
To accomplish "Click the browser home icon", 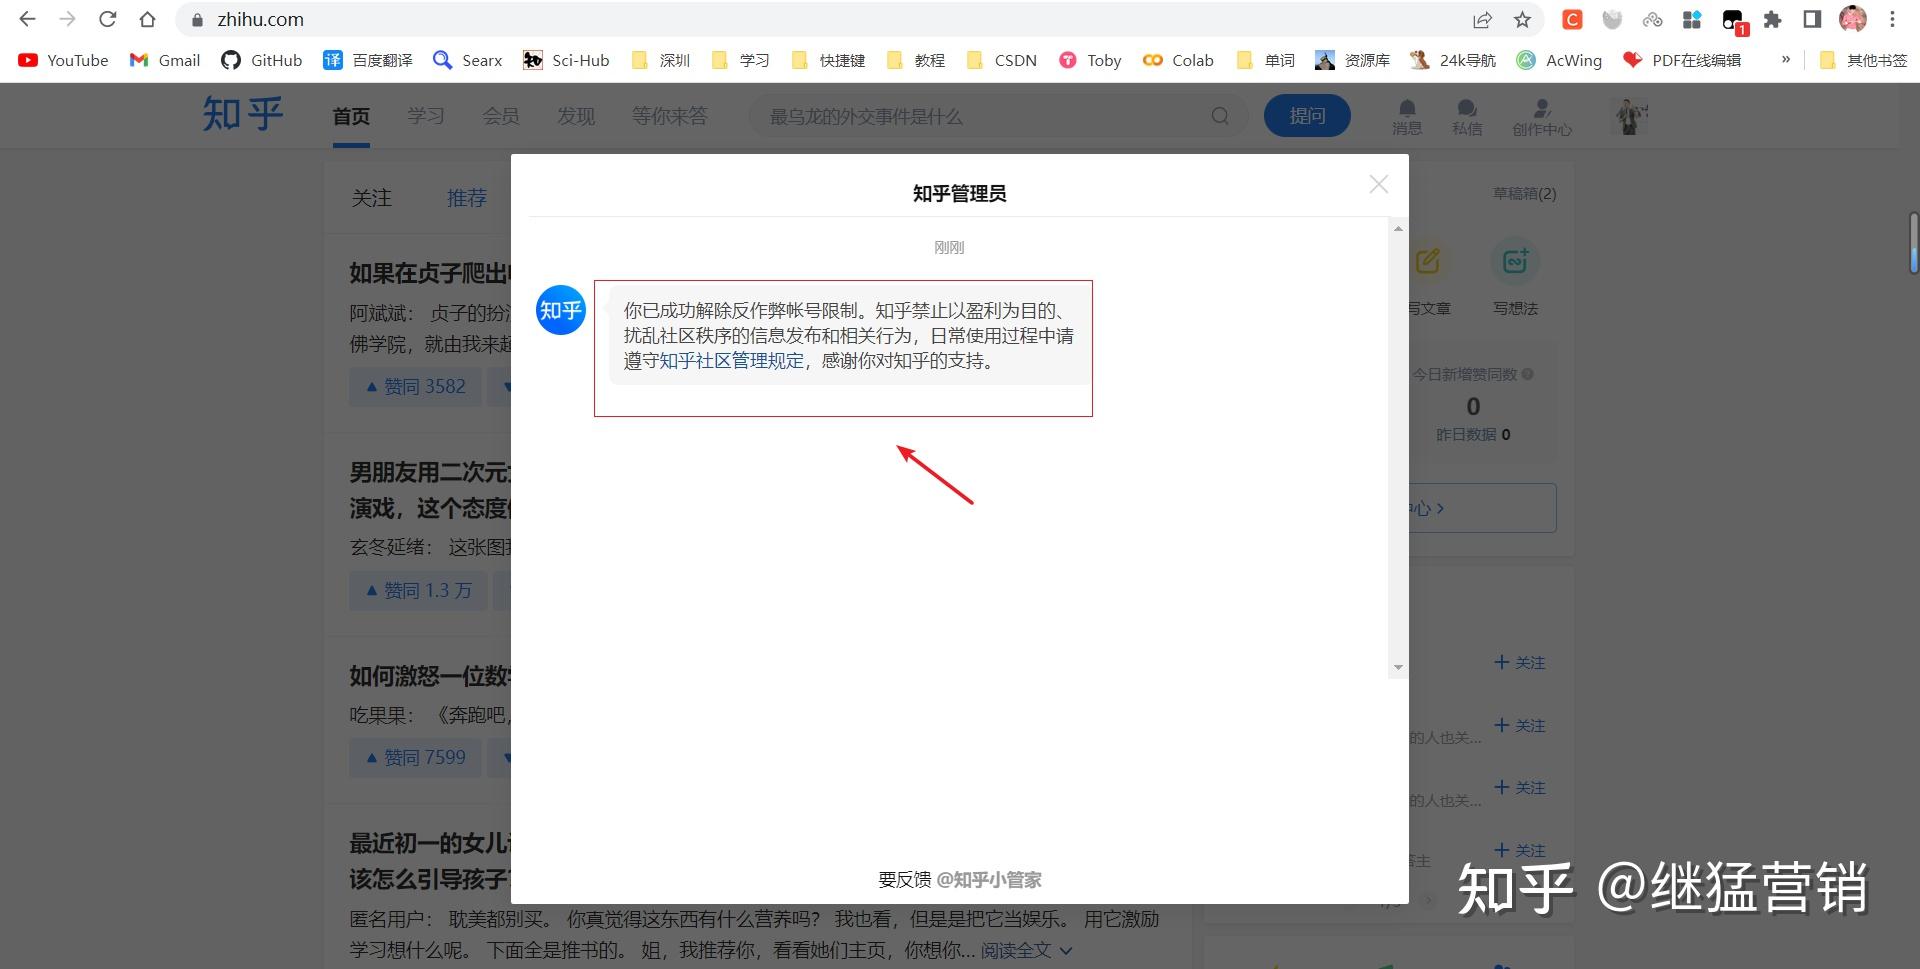I will tap(147, 19).
